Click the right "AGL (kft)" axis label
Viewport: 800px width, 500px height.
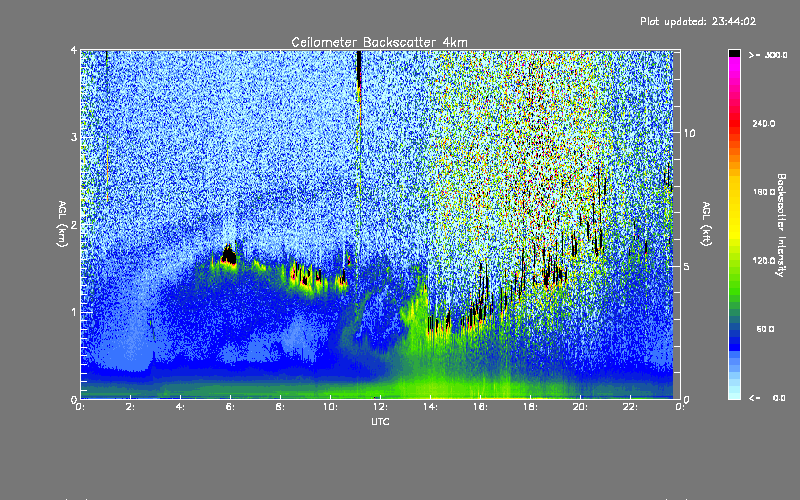pyautogui.click(x=707, y=224)
